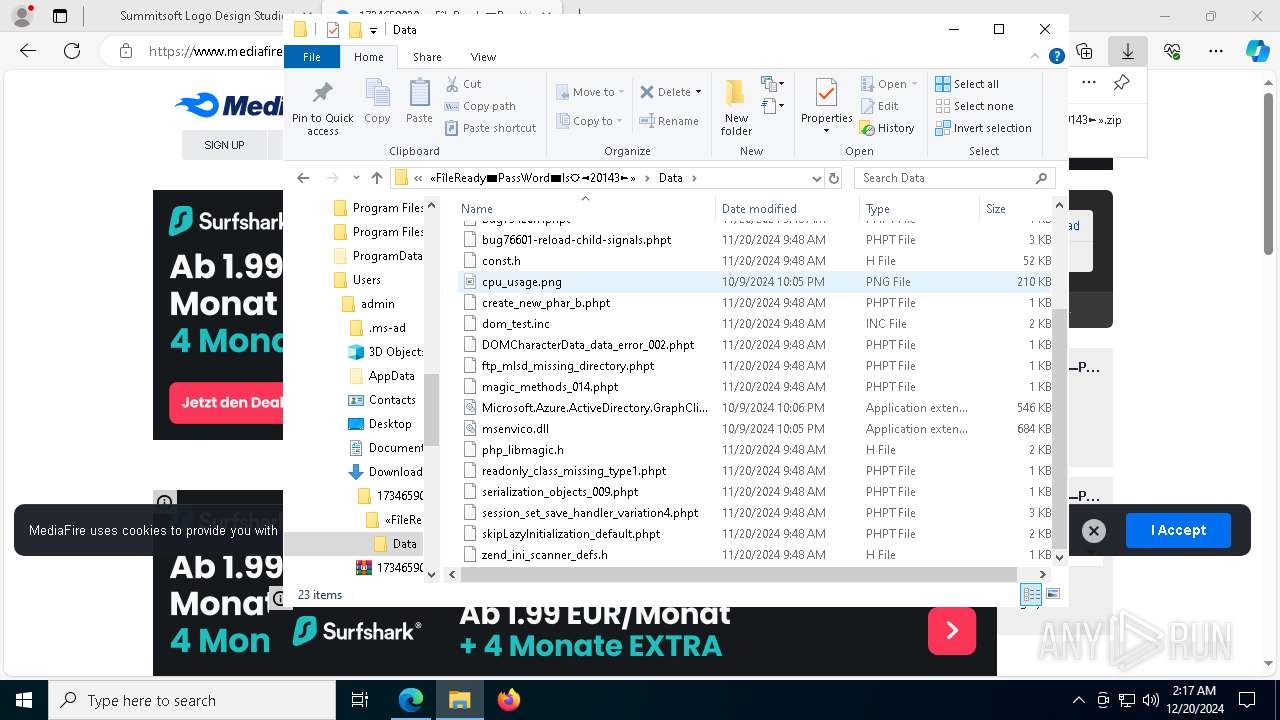
Task: Select cpu_usage.png file
Action: [x=755, y=282]
